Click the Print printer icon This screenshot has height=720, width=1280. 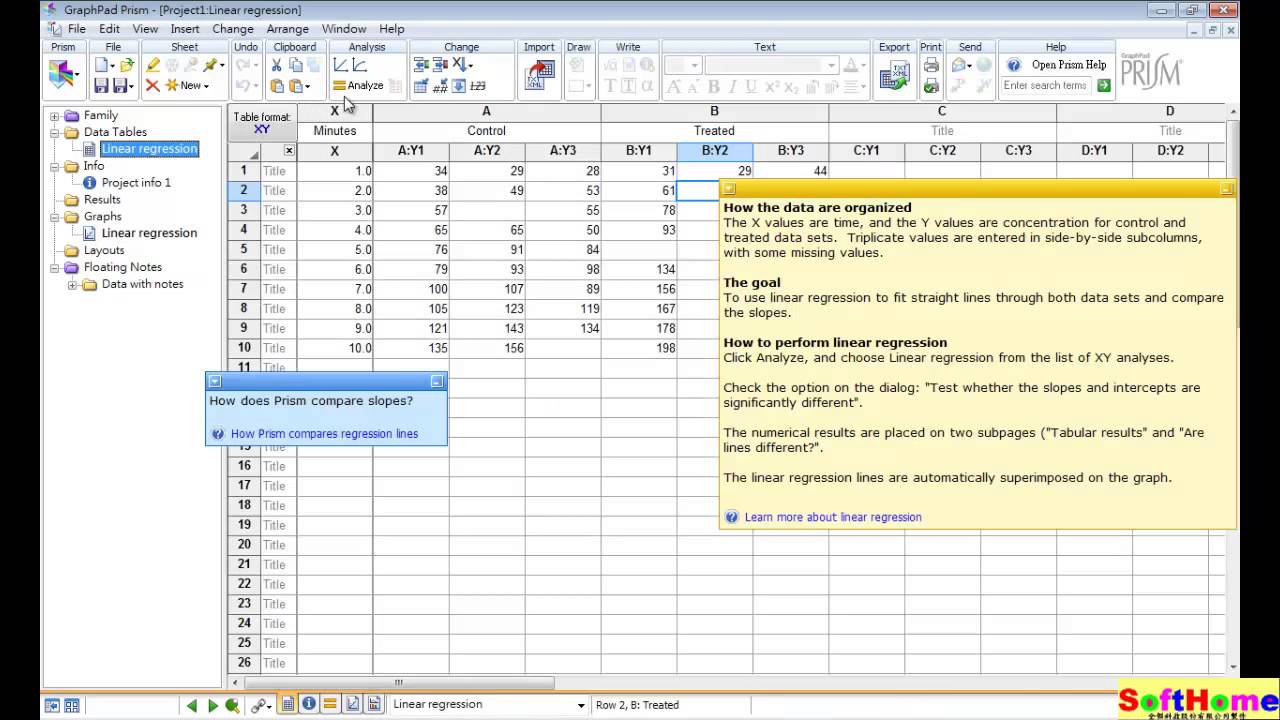tap(931, 65)
